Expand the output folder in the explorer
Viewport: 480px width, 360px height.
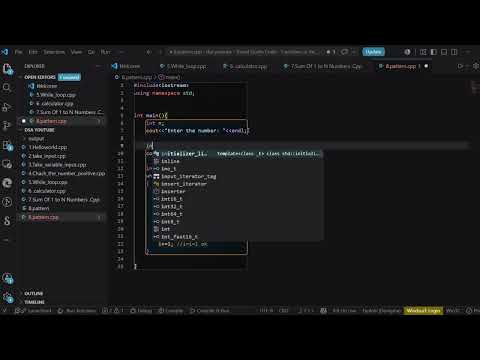click(x=36, y=139)
